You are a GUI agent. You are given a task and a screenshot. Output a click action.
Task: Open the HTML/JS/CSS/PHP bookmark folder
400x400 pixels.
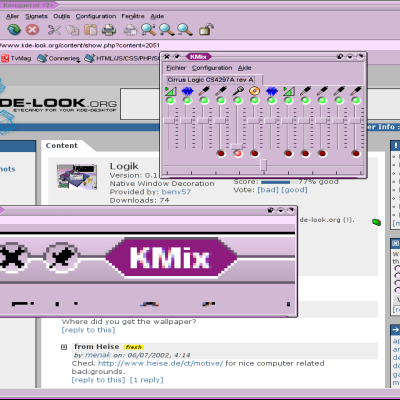pos(123,58)
